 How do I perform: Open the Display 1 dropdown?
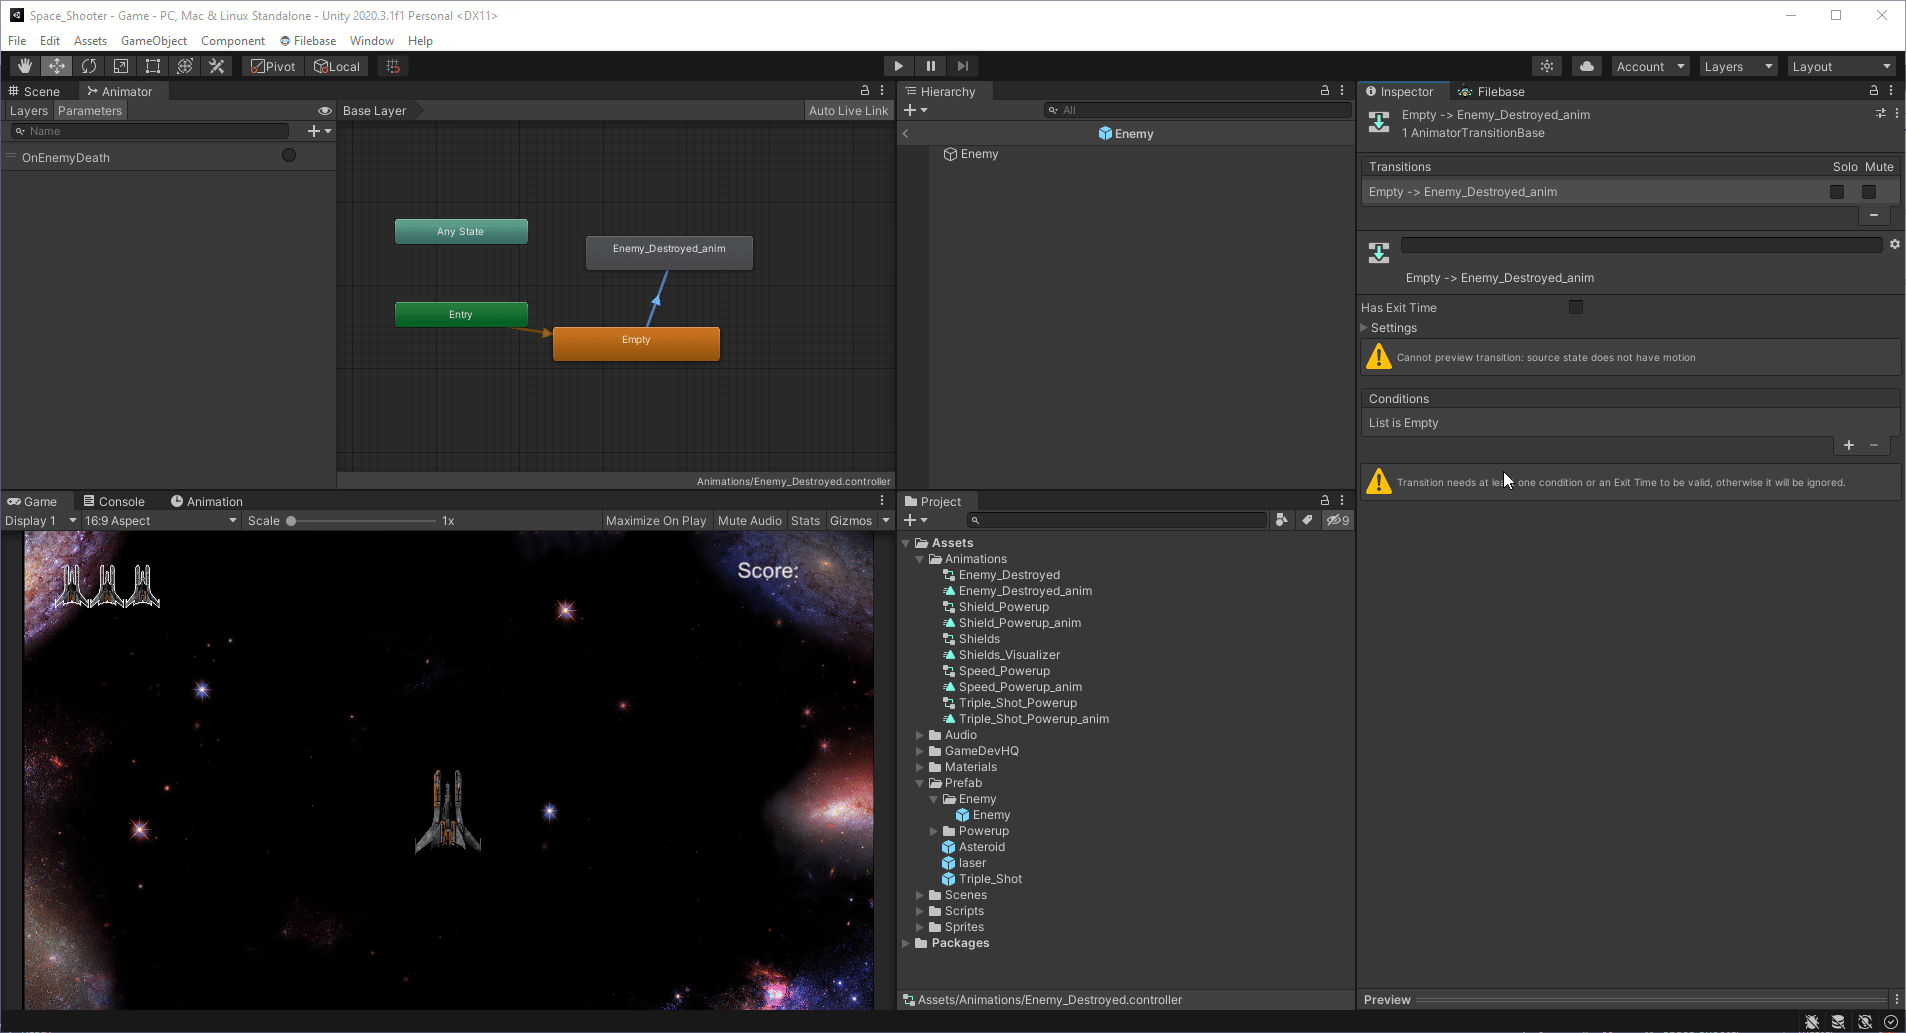41,520
